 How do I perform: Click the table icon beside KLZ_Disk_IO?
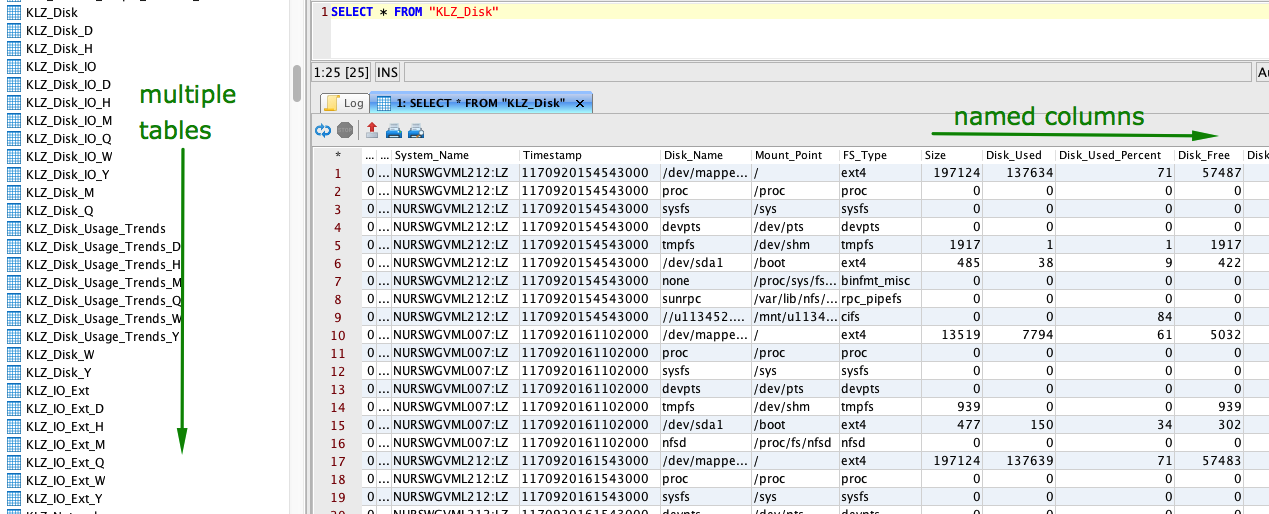(14, 66)
